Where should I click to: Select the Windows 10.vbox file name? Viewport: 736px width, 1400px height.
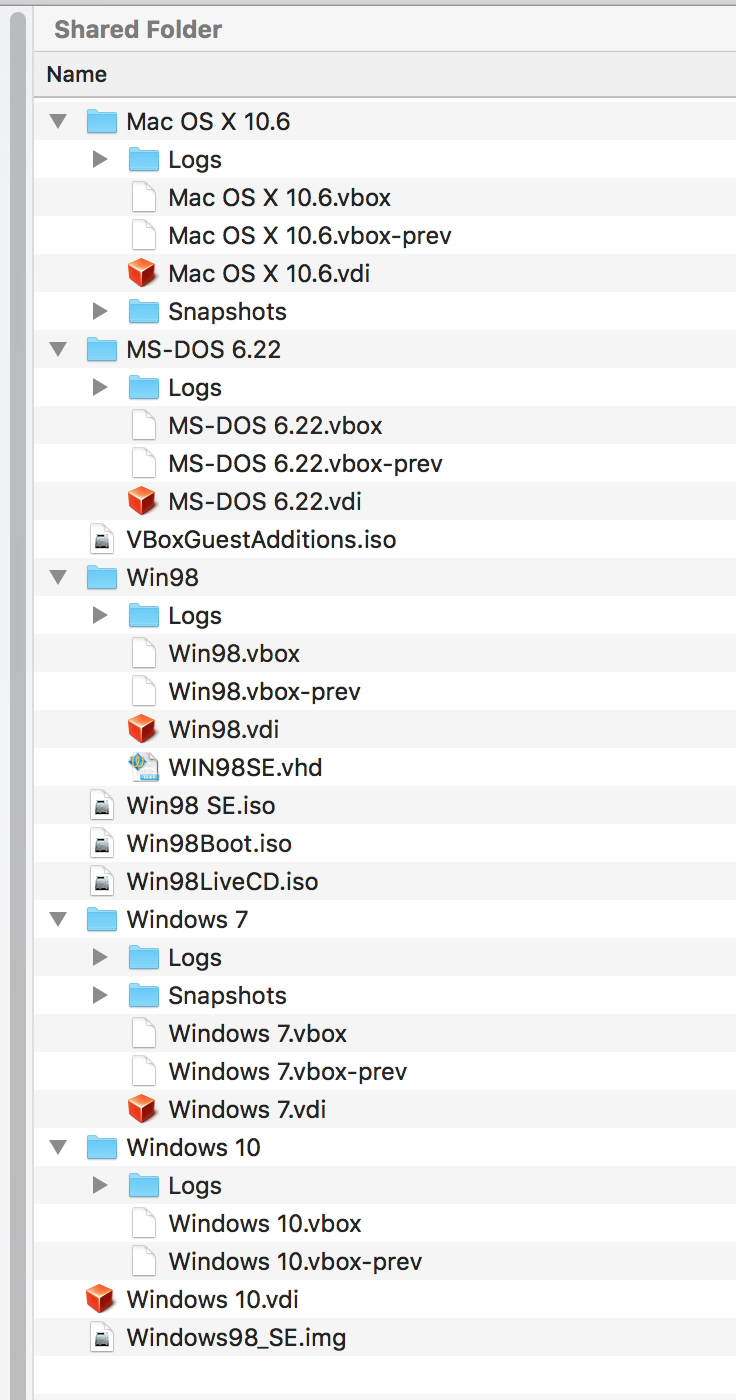click(x=265, y=1224)
